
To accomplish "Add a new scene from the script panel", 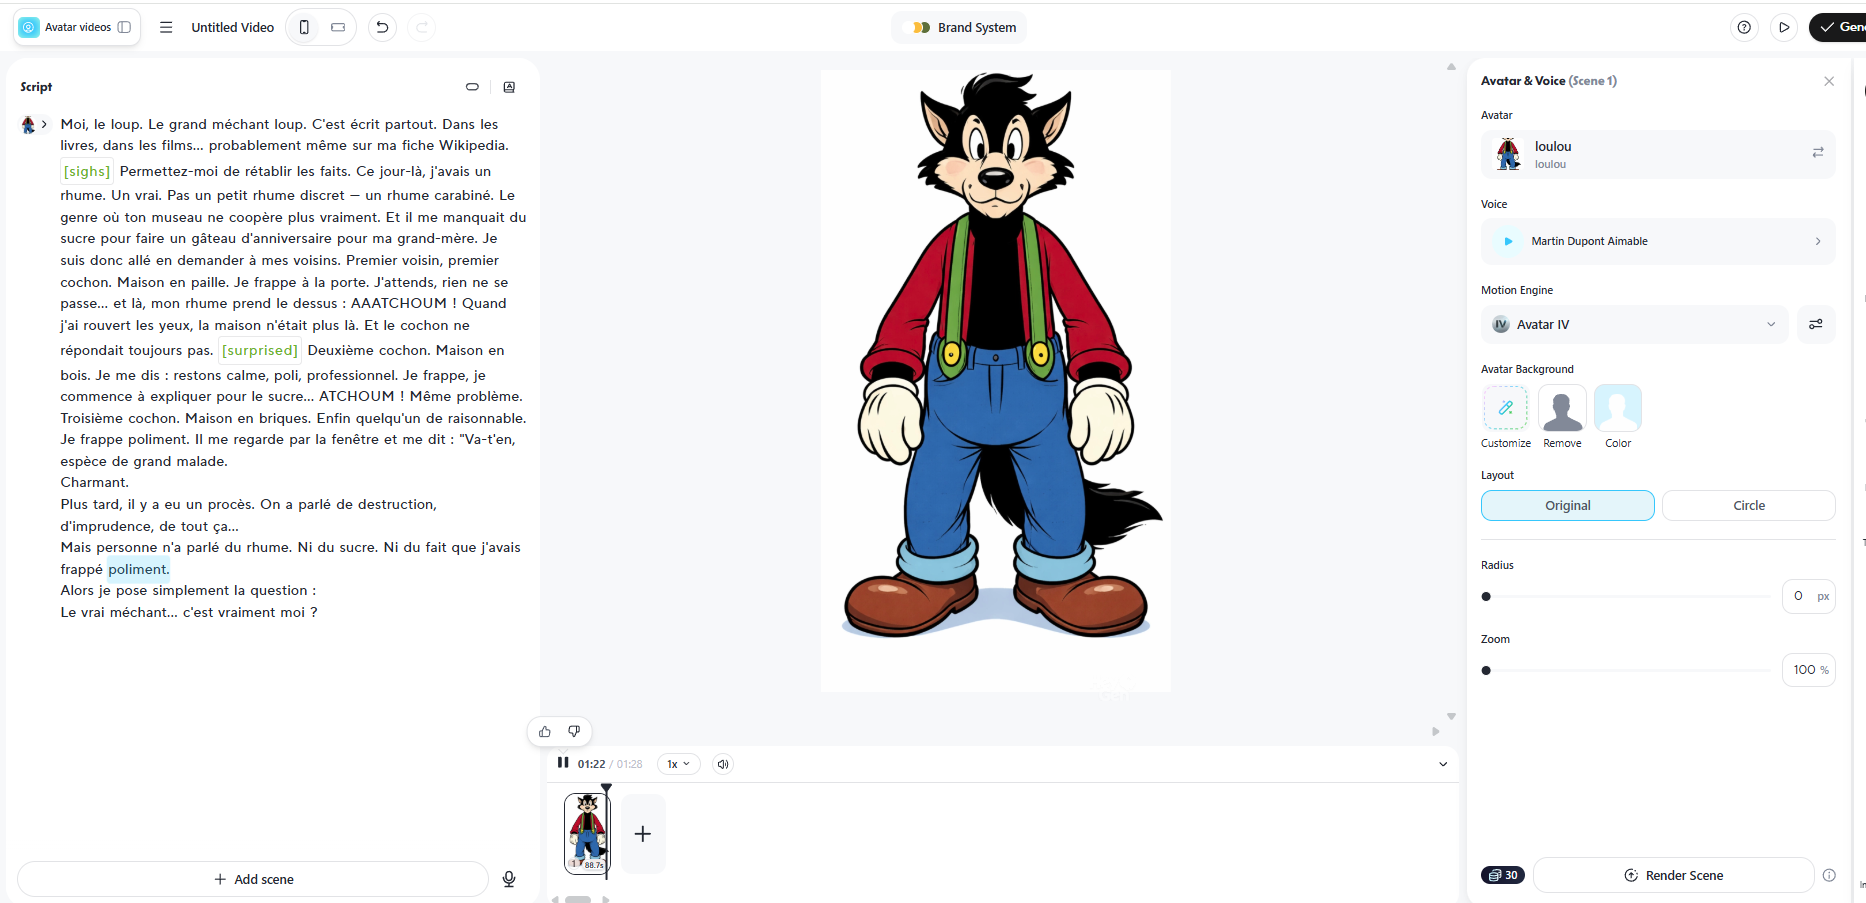I will click(x=253, y=879).
